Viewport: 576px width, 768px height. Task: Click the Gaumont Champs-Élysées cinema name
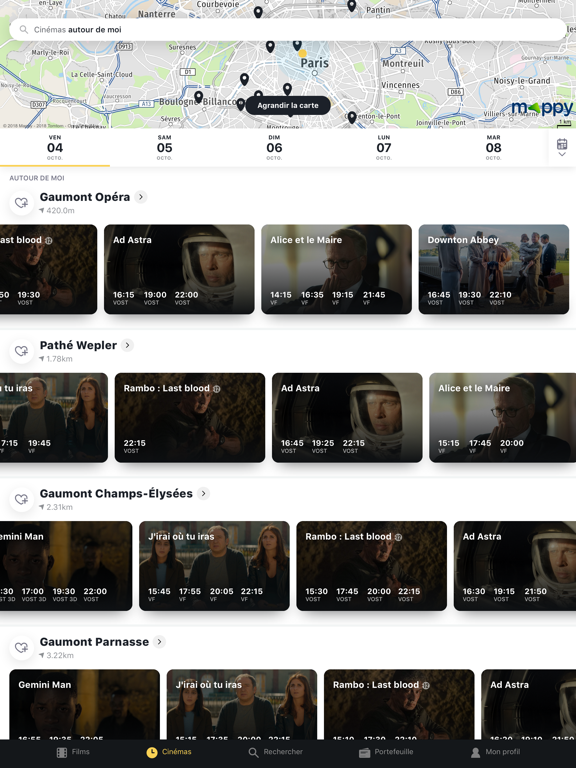[116, 493]
